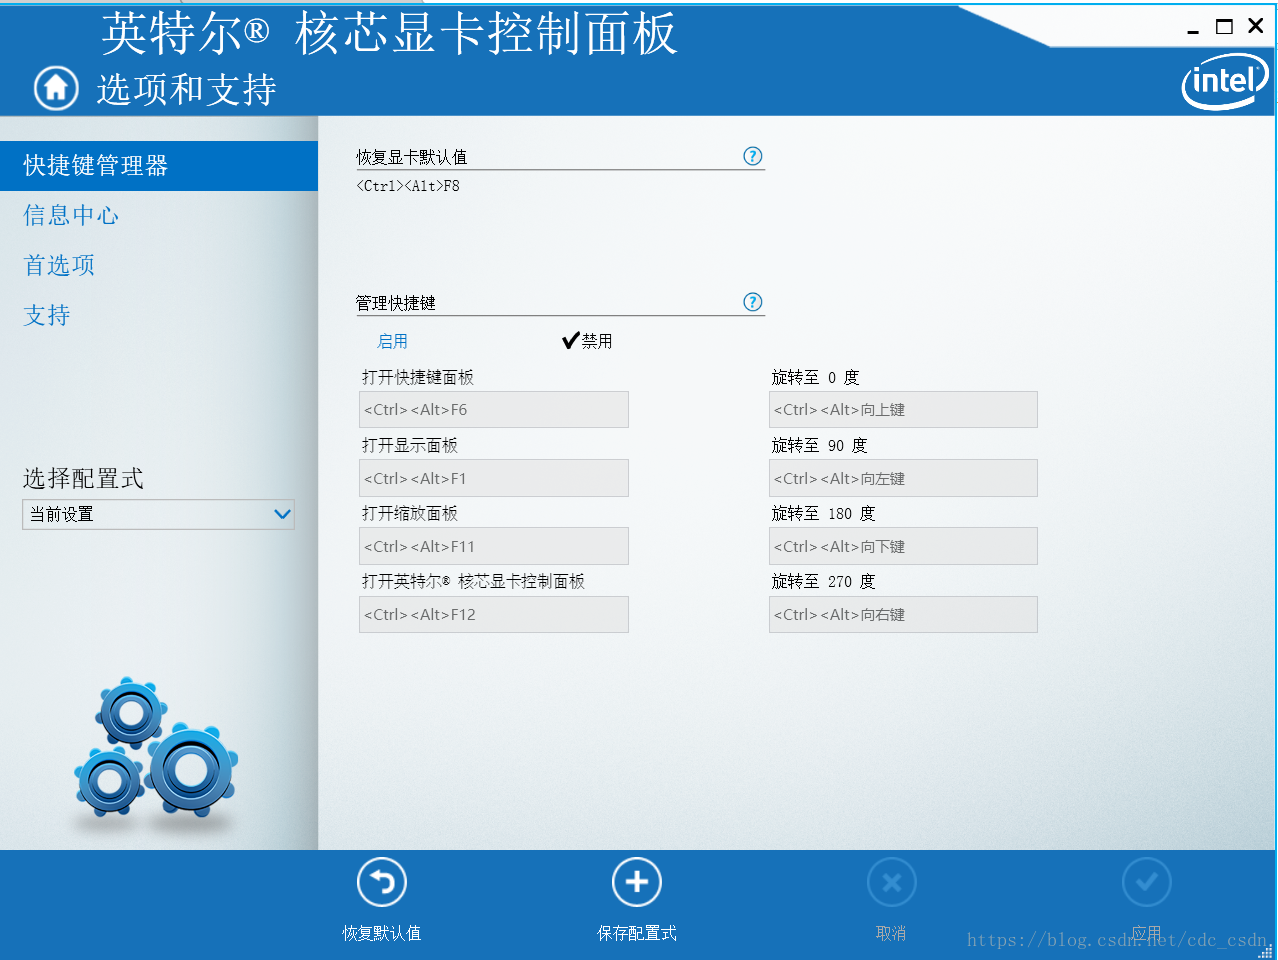This screenshot has height=960, width=1278.
Task: Click 旋转至 180 度 hotkey field
Action: click(x=903, y=546)
